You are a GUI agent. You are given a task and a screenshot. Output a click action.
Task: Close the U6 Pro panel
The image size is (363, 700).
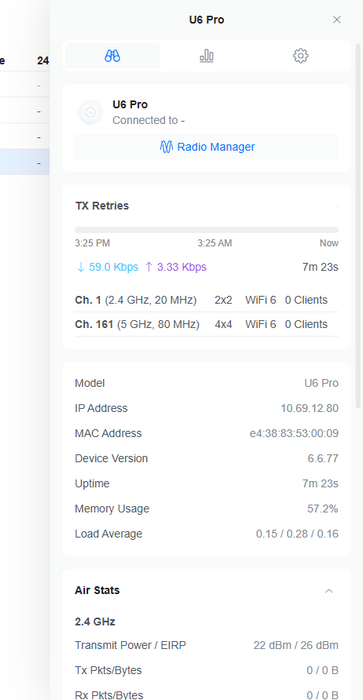click(x=337, y=20)
